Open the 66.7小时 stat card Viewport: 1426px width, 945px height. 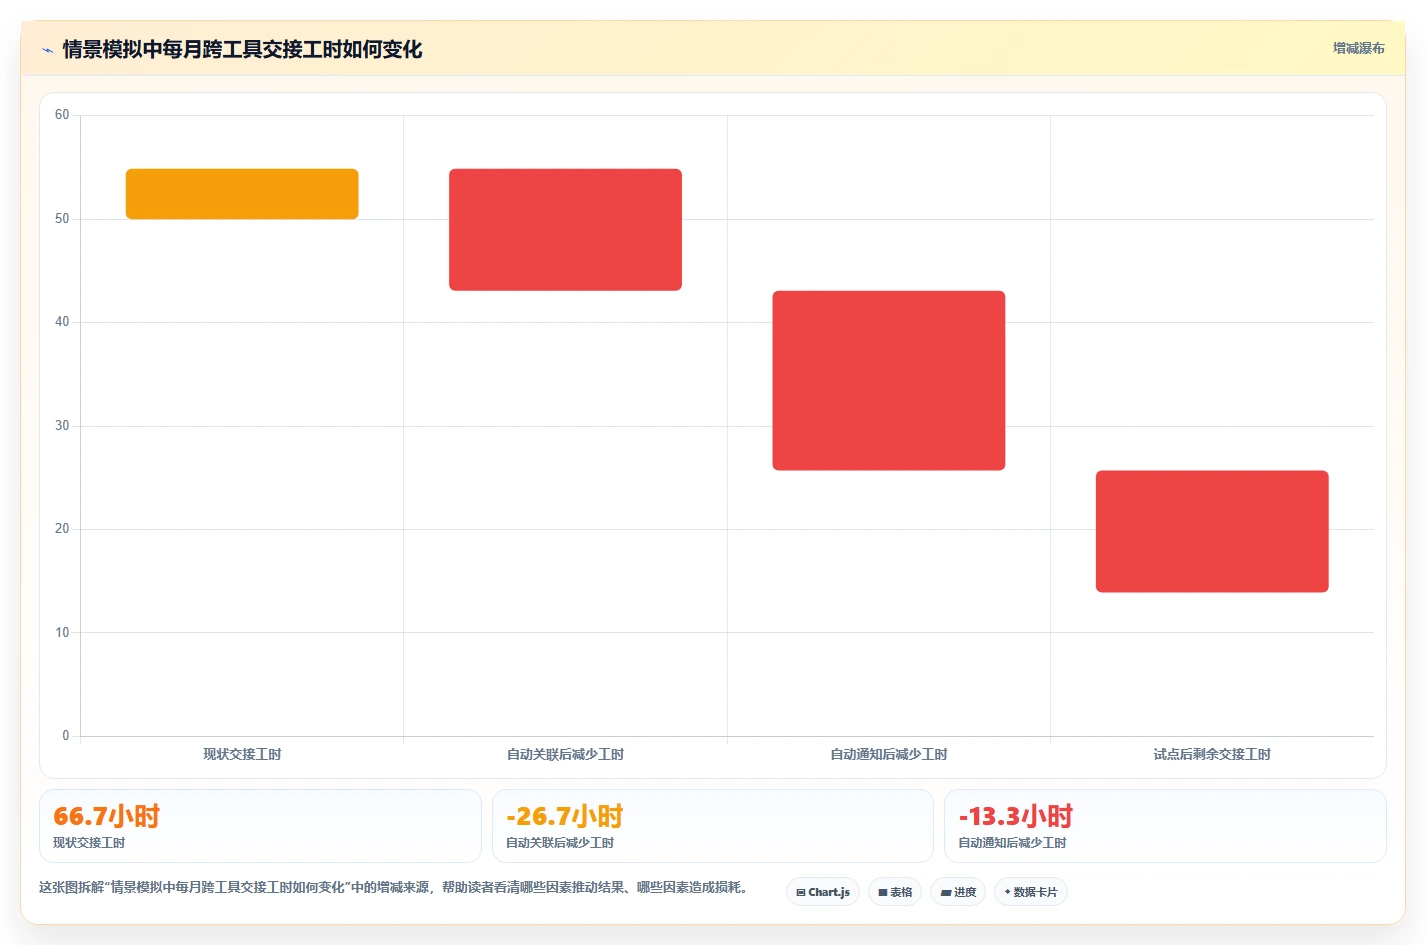[x=260, y=826]
